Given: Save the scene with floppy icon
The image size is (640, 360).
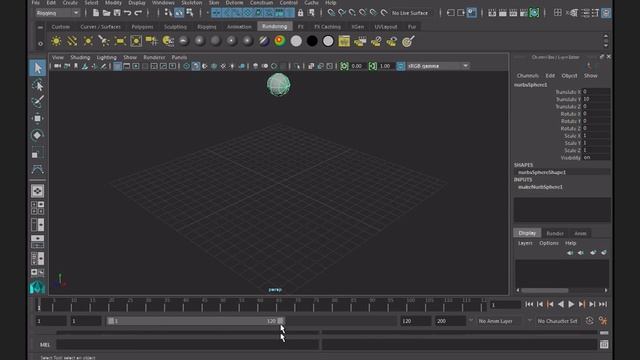Looking at the screenshot, I should (117, 13).
